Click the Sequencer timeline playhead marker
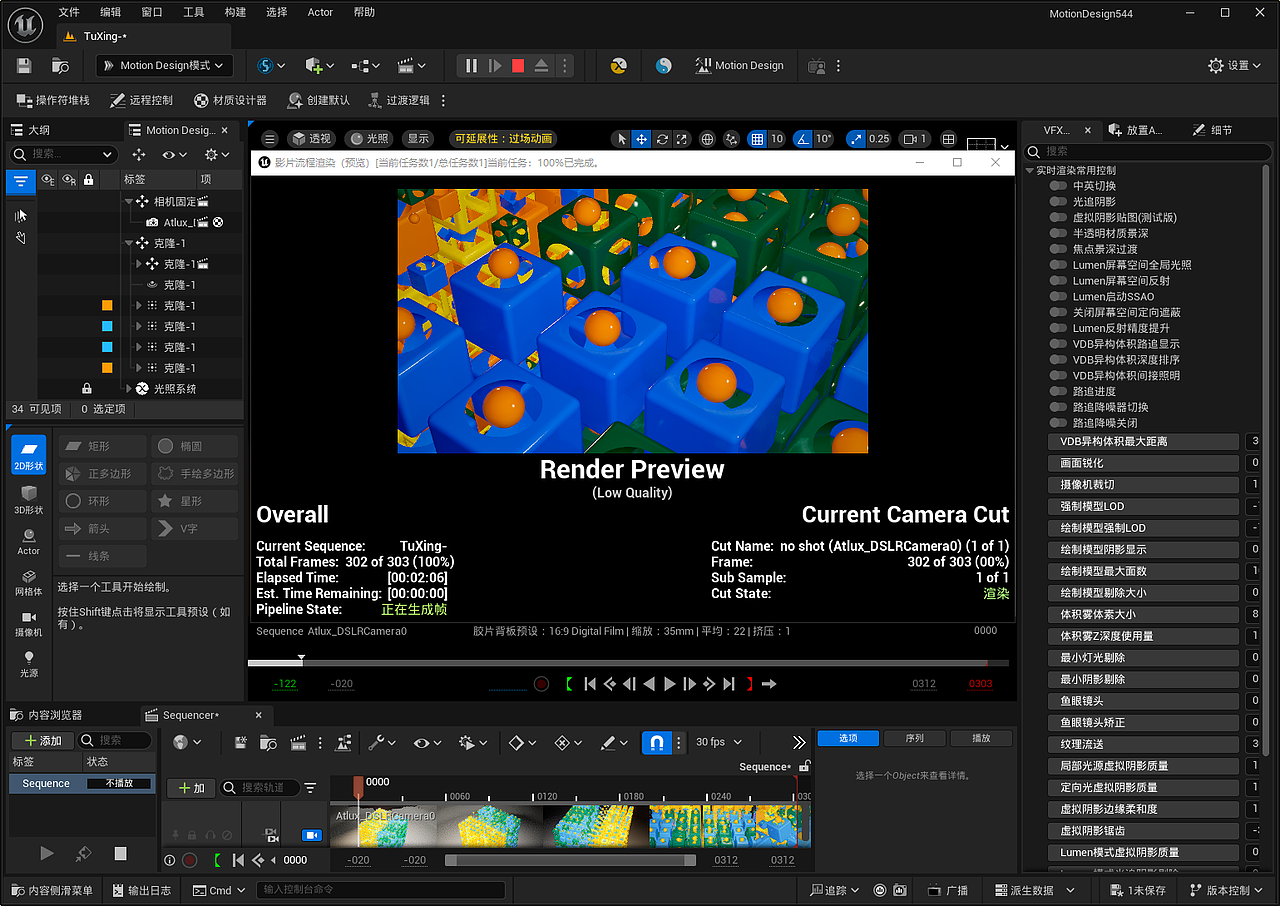The width and height of the screenshot is (1280, 906). pos(358,785)
